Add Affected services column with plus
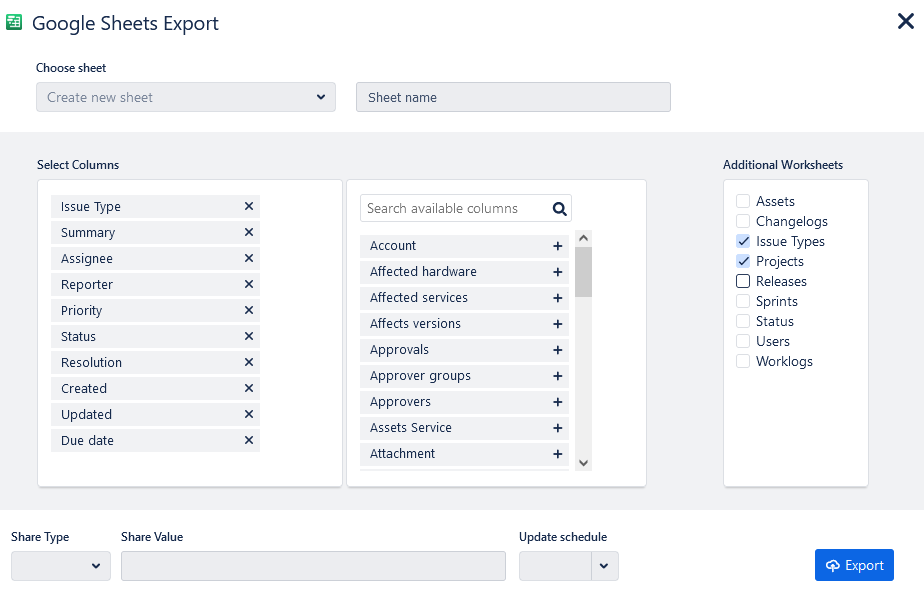This screenshot has height=590, width=924. point(558,298)
